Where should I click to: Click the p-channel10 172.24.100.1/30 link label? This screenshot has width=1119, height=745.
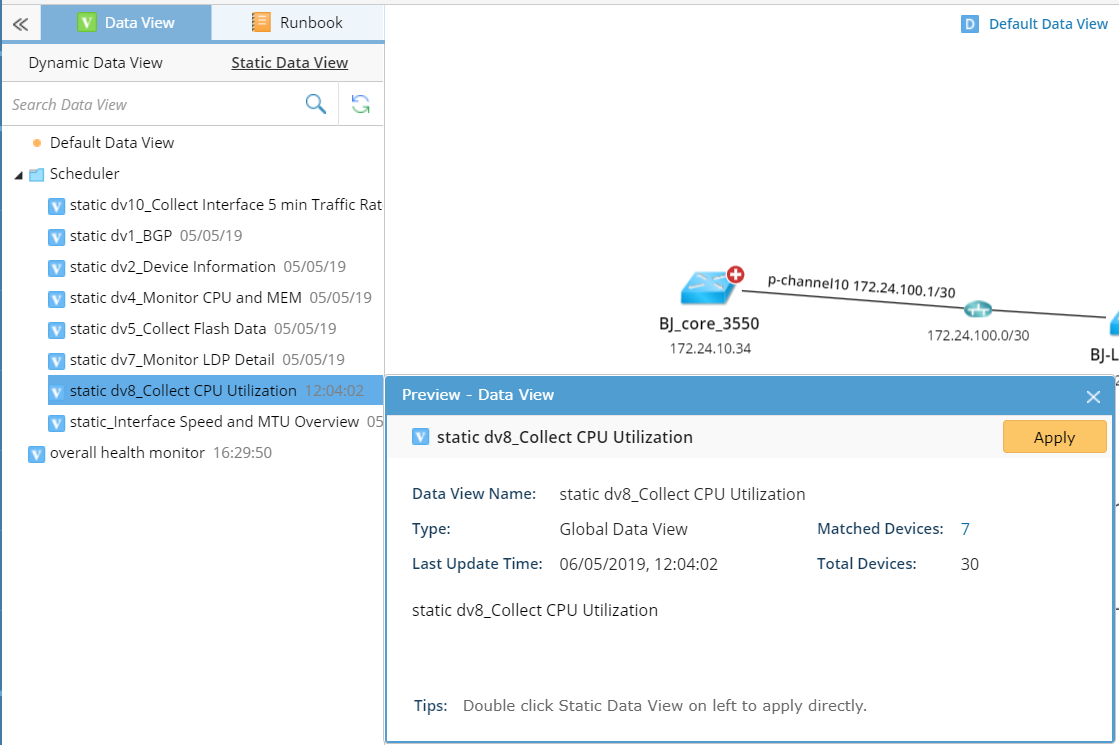click(x=861, y=285)
